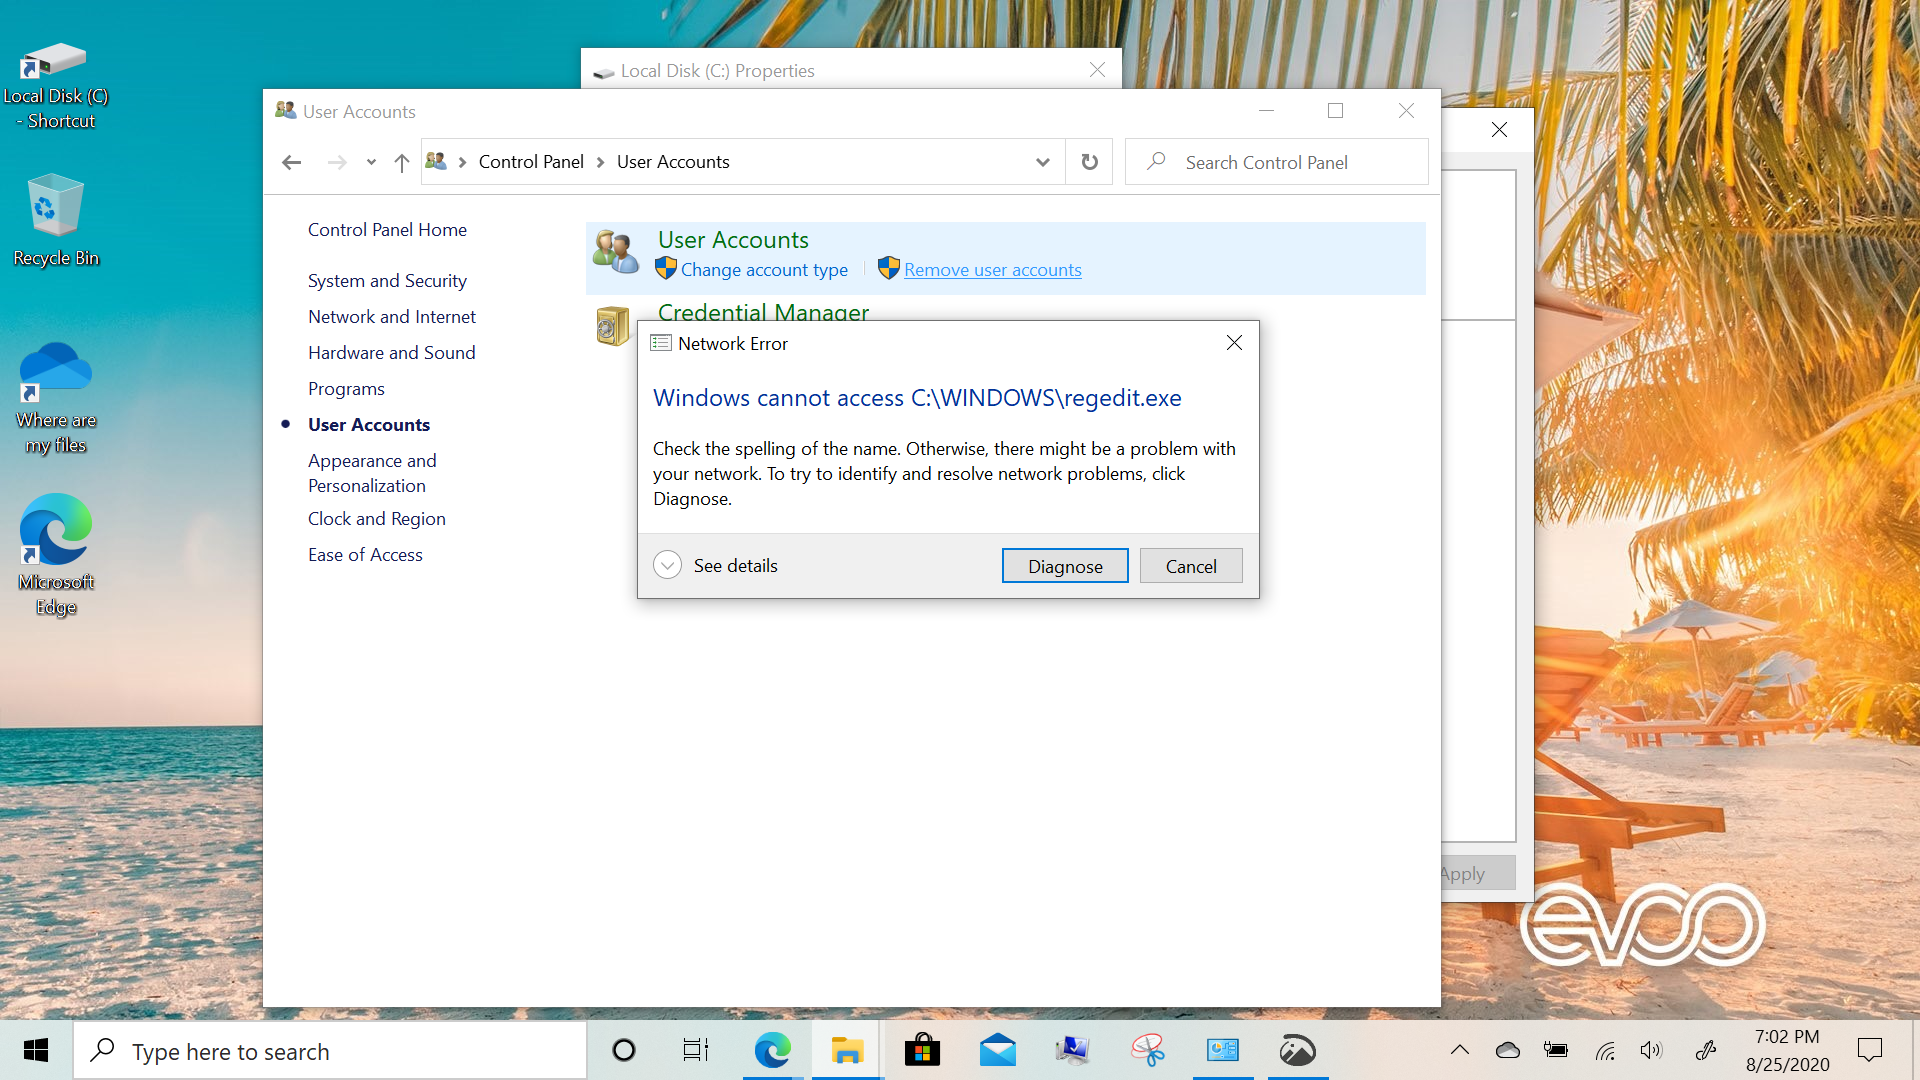Open Clock and Region category
The image size is (1920, 1080).
[x=377, y=519]
